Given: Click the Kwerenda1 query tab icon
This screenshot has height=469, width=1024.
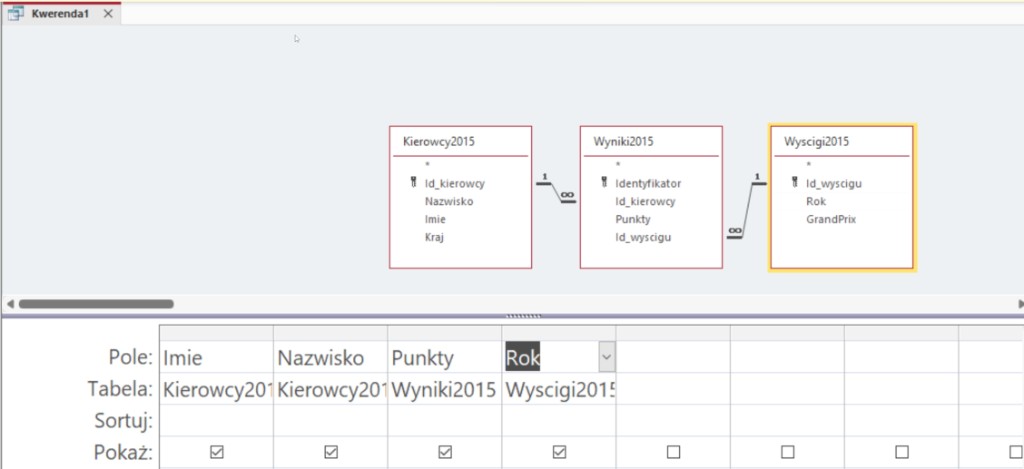Looking at the screenshot, I should [x=16, y=14].
